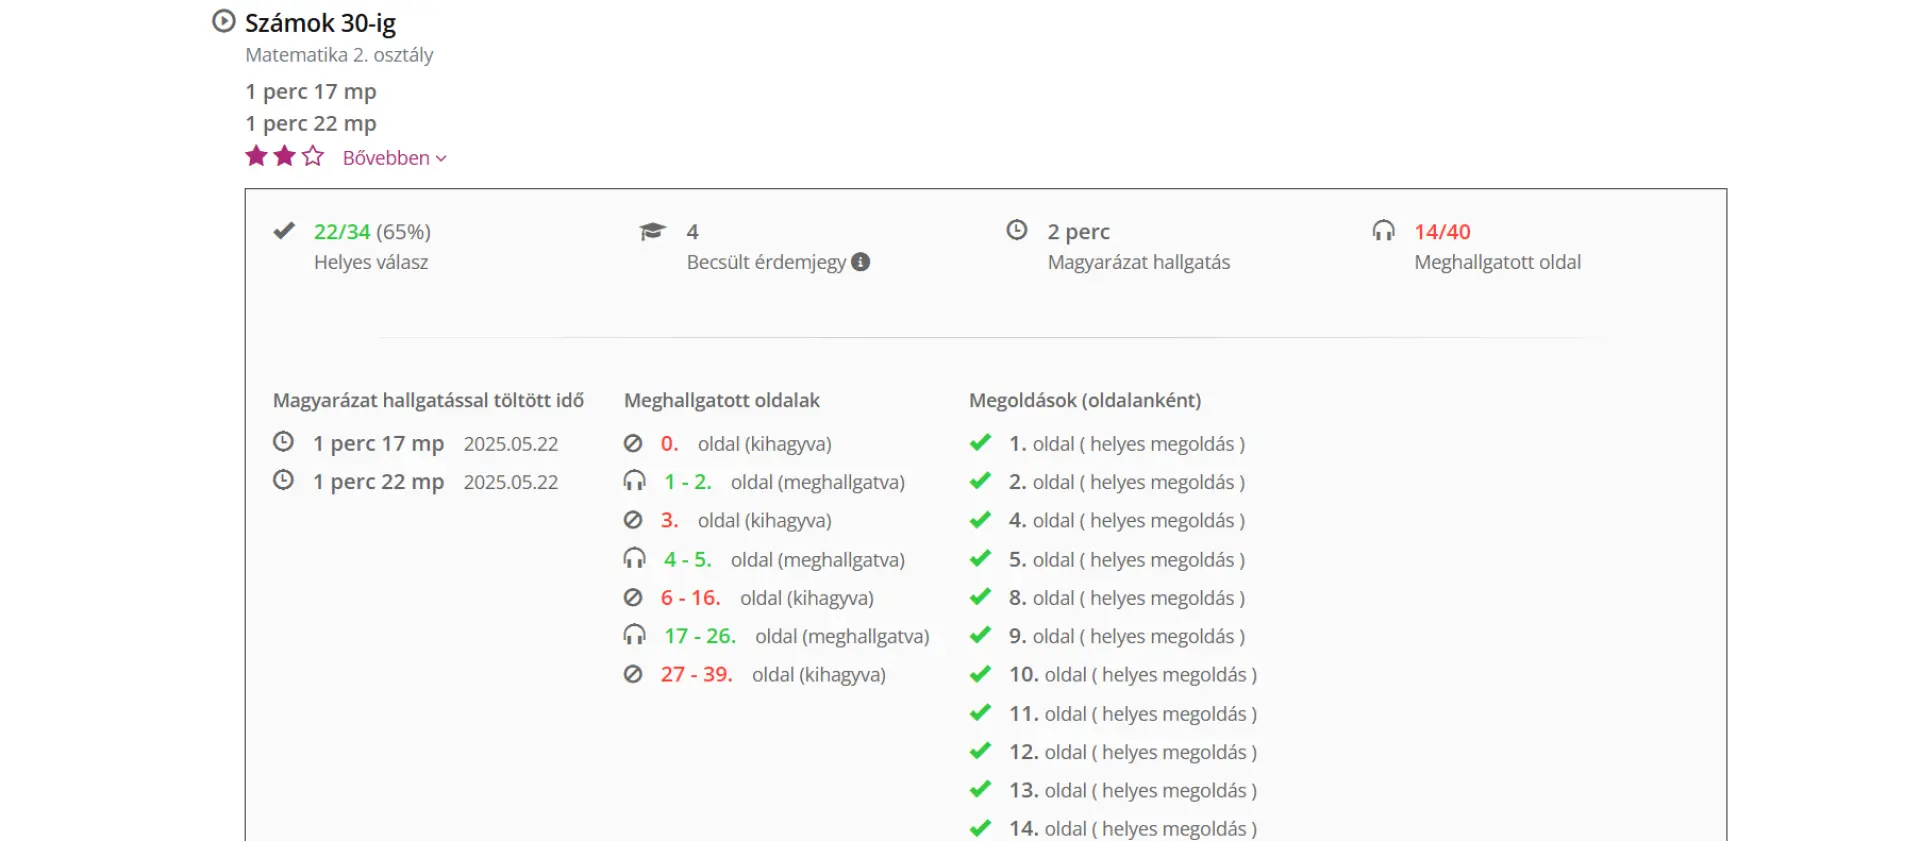The width and height of the screenshot is (1920, 841).
Task: Click the headphone icon for pages 17 - 26
Action: click(x=634, y=635)
